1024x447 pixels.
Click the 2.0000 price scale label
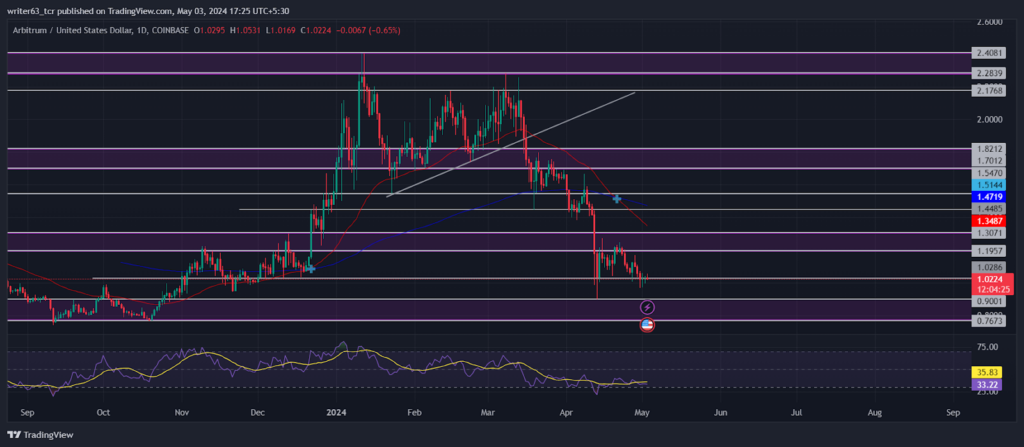click(x=987, y=120)
